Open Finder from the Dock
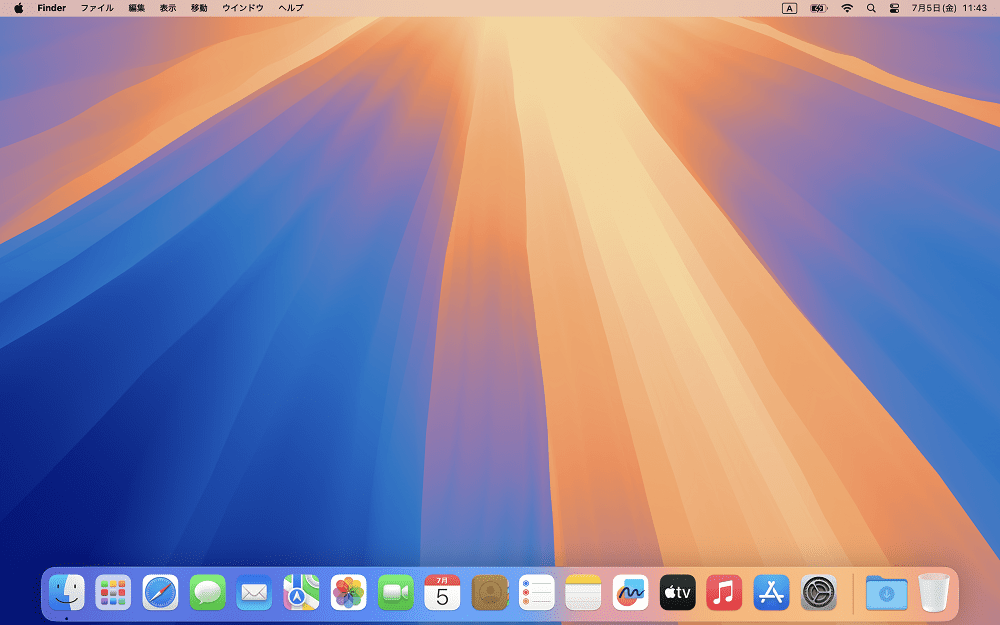 [x=66, y=592]
